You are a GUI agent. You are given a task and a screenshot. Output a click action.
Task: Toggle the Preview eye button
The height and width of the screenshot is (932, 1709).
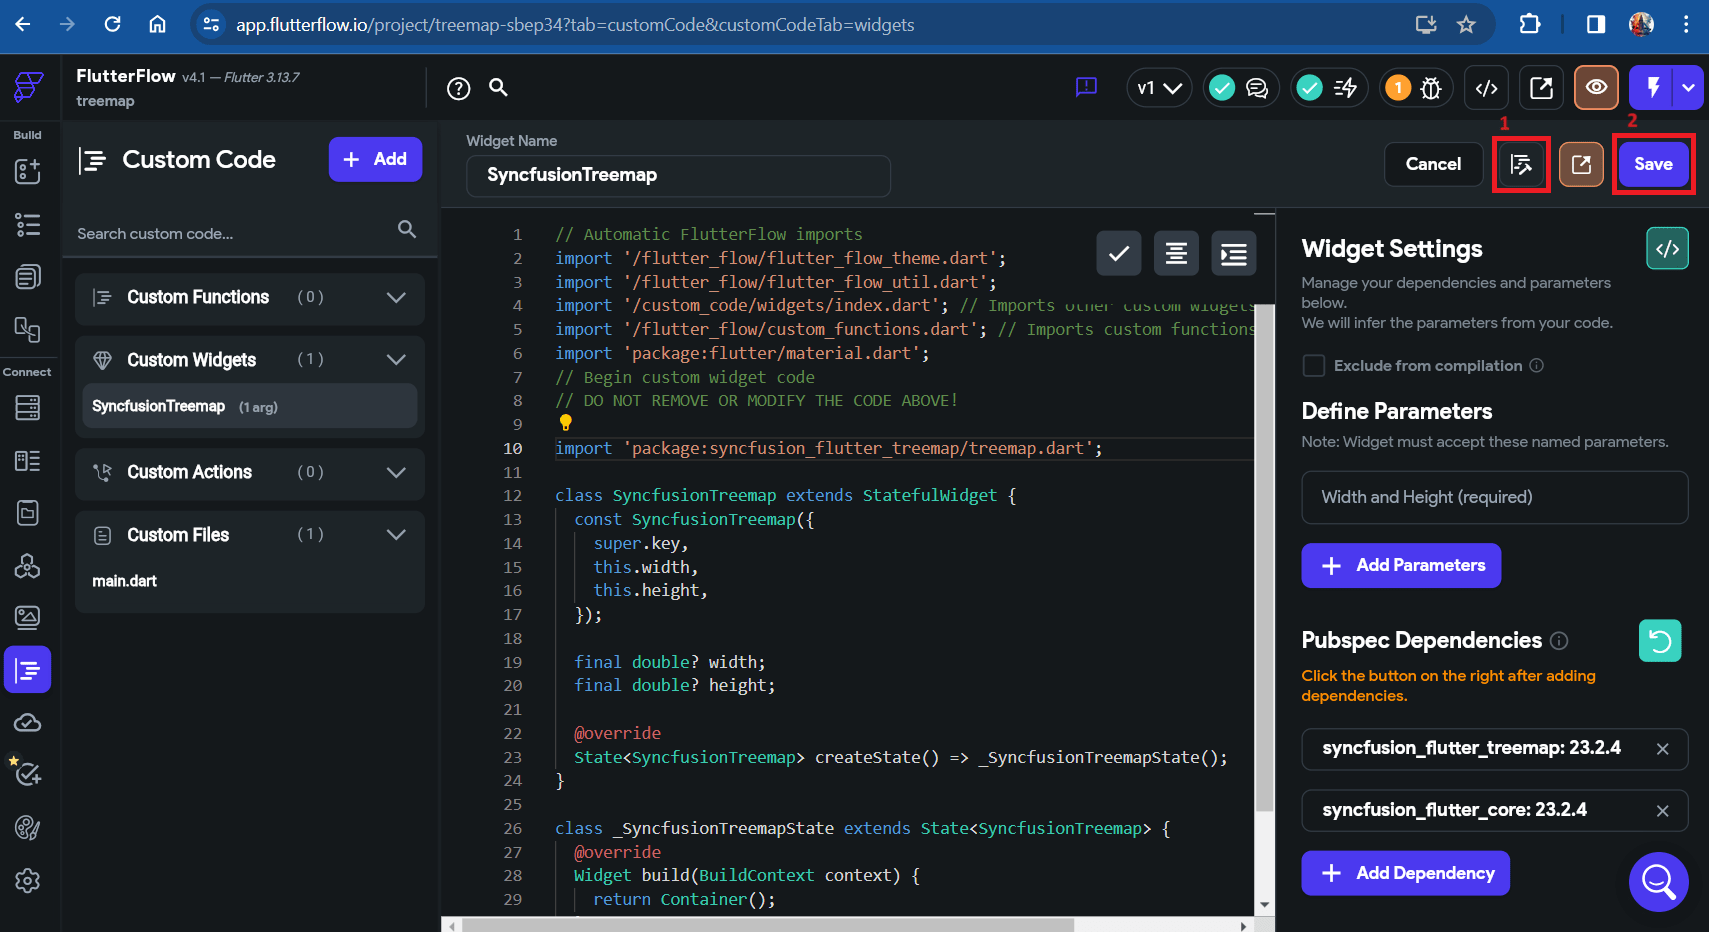[1597, 88]
